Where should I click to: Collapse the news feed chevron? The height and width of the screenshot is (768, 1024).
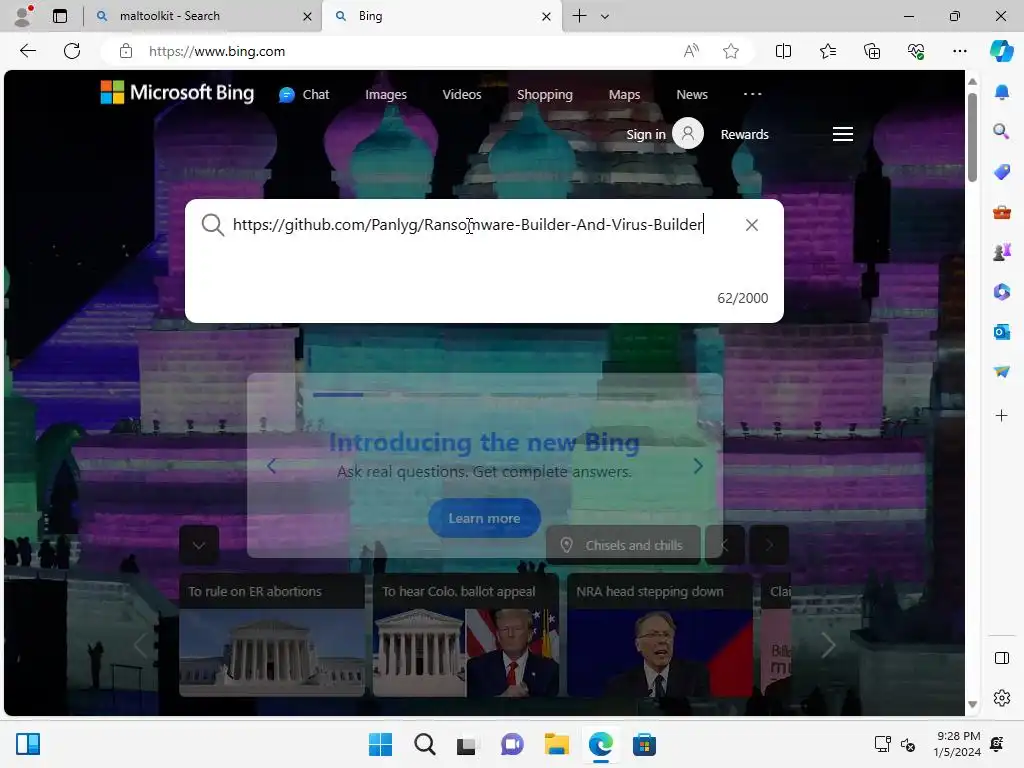point(199,545)
